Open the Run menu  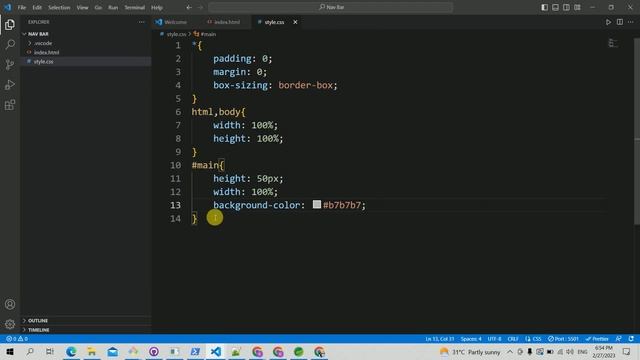[x=113, y=7]
